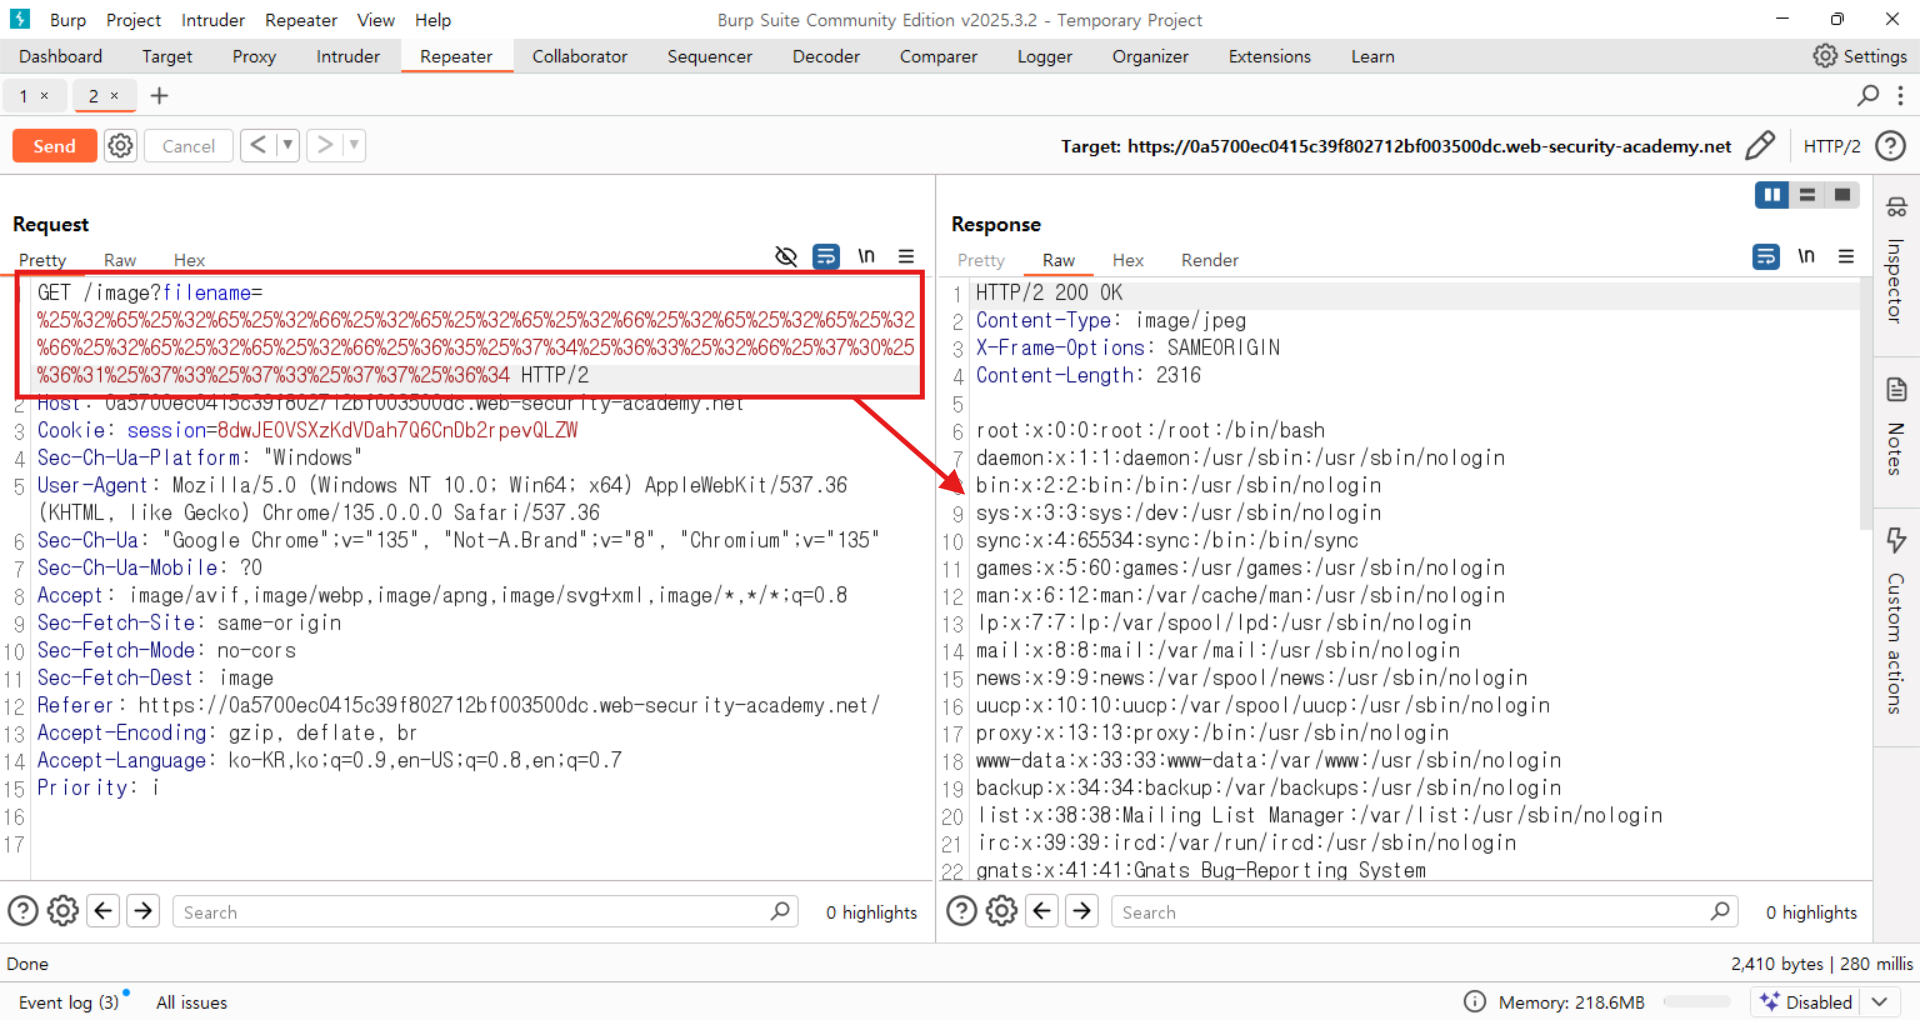Image resolution: width=1920 pixels, height=1020 pixels.
Task: Toggle hide non-printable characters in request
Action: tap(786, 257)
